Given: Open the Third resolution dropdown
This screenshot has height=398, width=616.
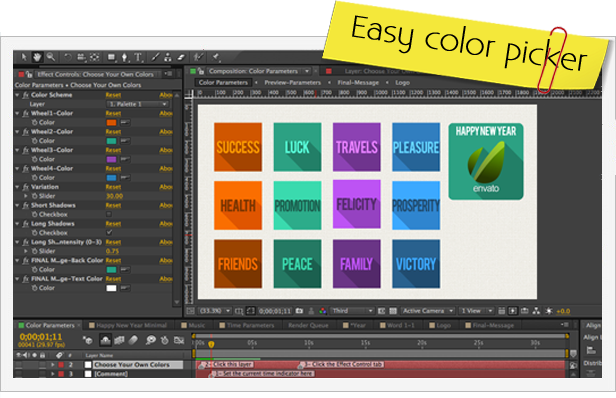Looking at the screenshot, I should click(352, 311).
